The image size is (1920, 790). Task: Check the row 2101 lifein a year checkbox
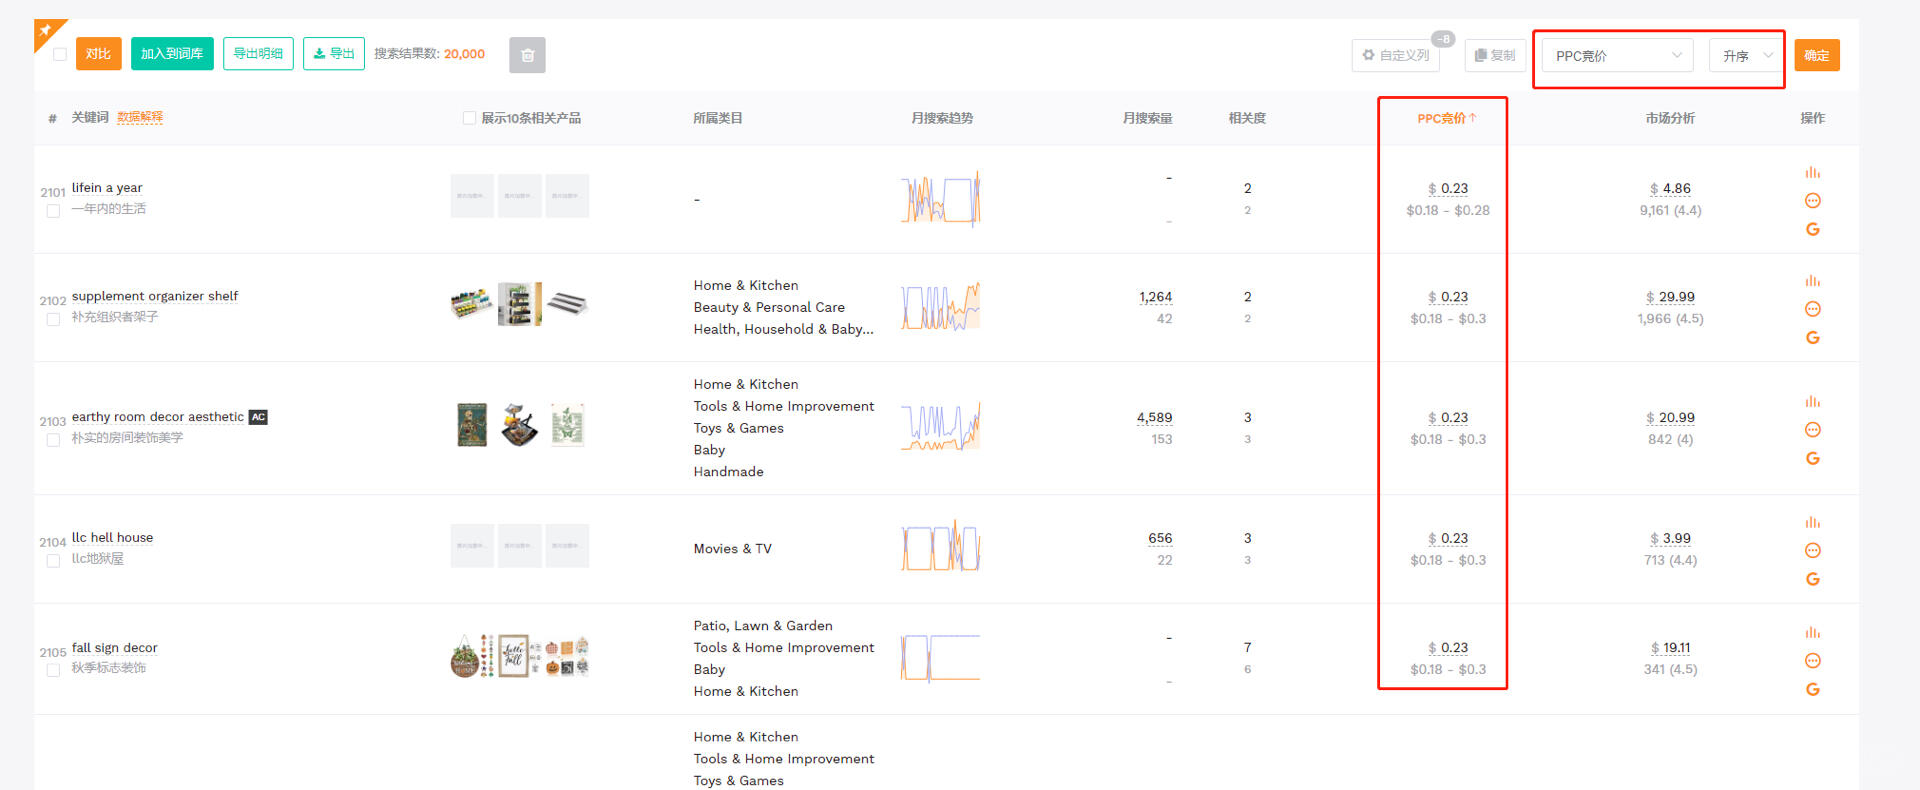54,211
